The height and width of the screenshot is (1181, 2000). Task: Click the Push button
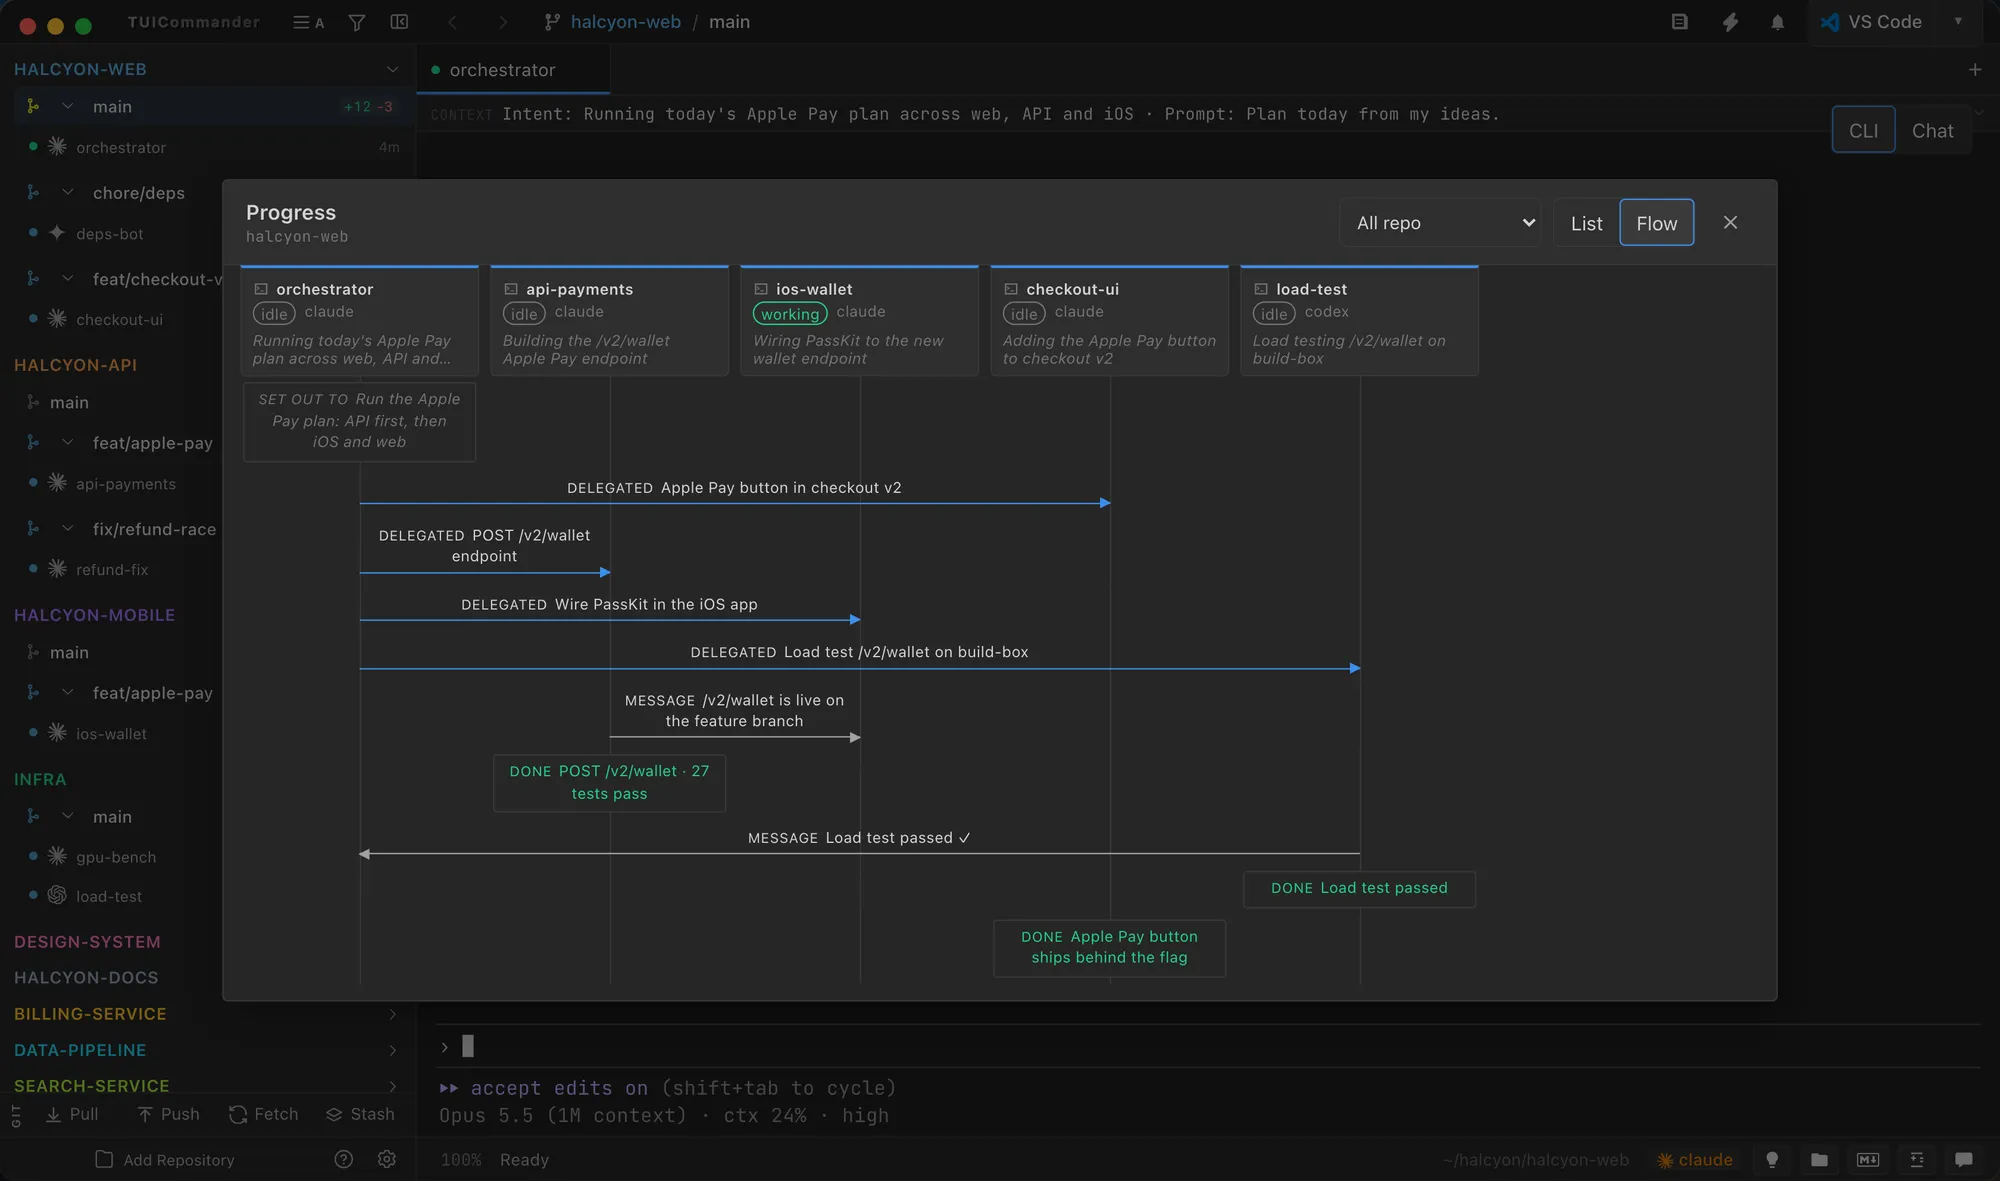(168, 1114)
